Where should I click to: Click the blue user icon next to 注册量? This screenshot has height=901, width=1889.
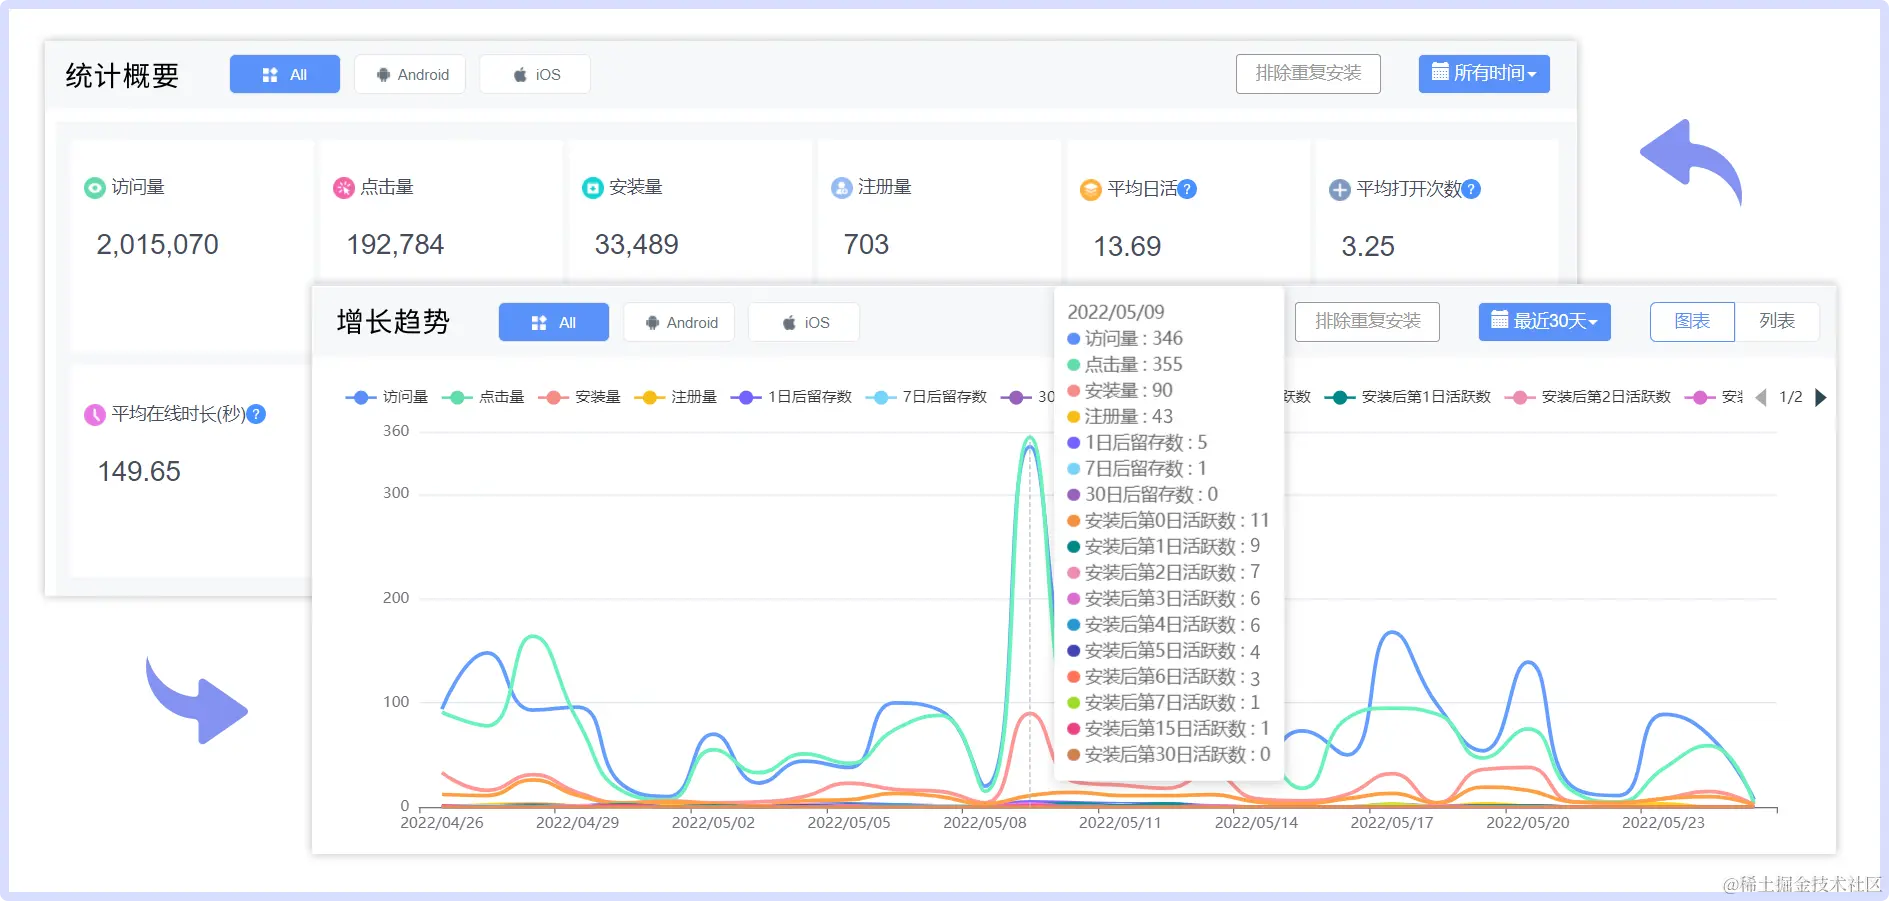coord(842,188)
